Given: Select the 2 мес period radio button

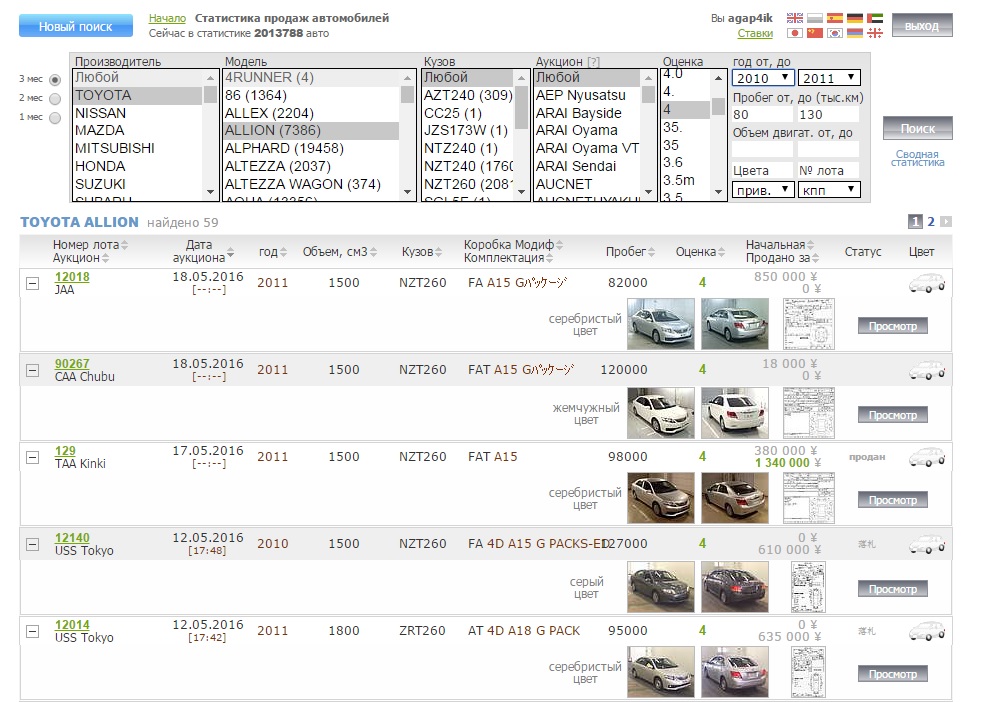Looking at the screenshot, I should coord(55,98).
